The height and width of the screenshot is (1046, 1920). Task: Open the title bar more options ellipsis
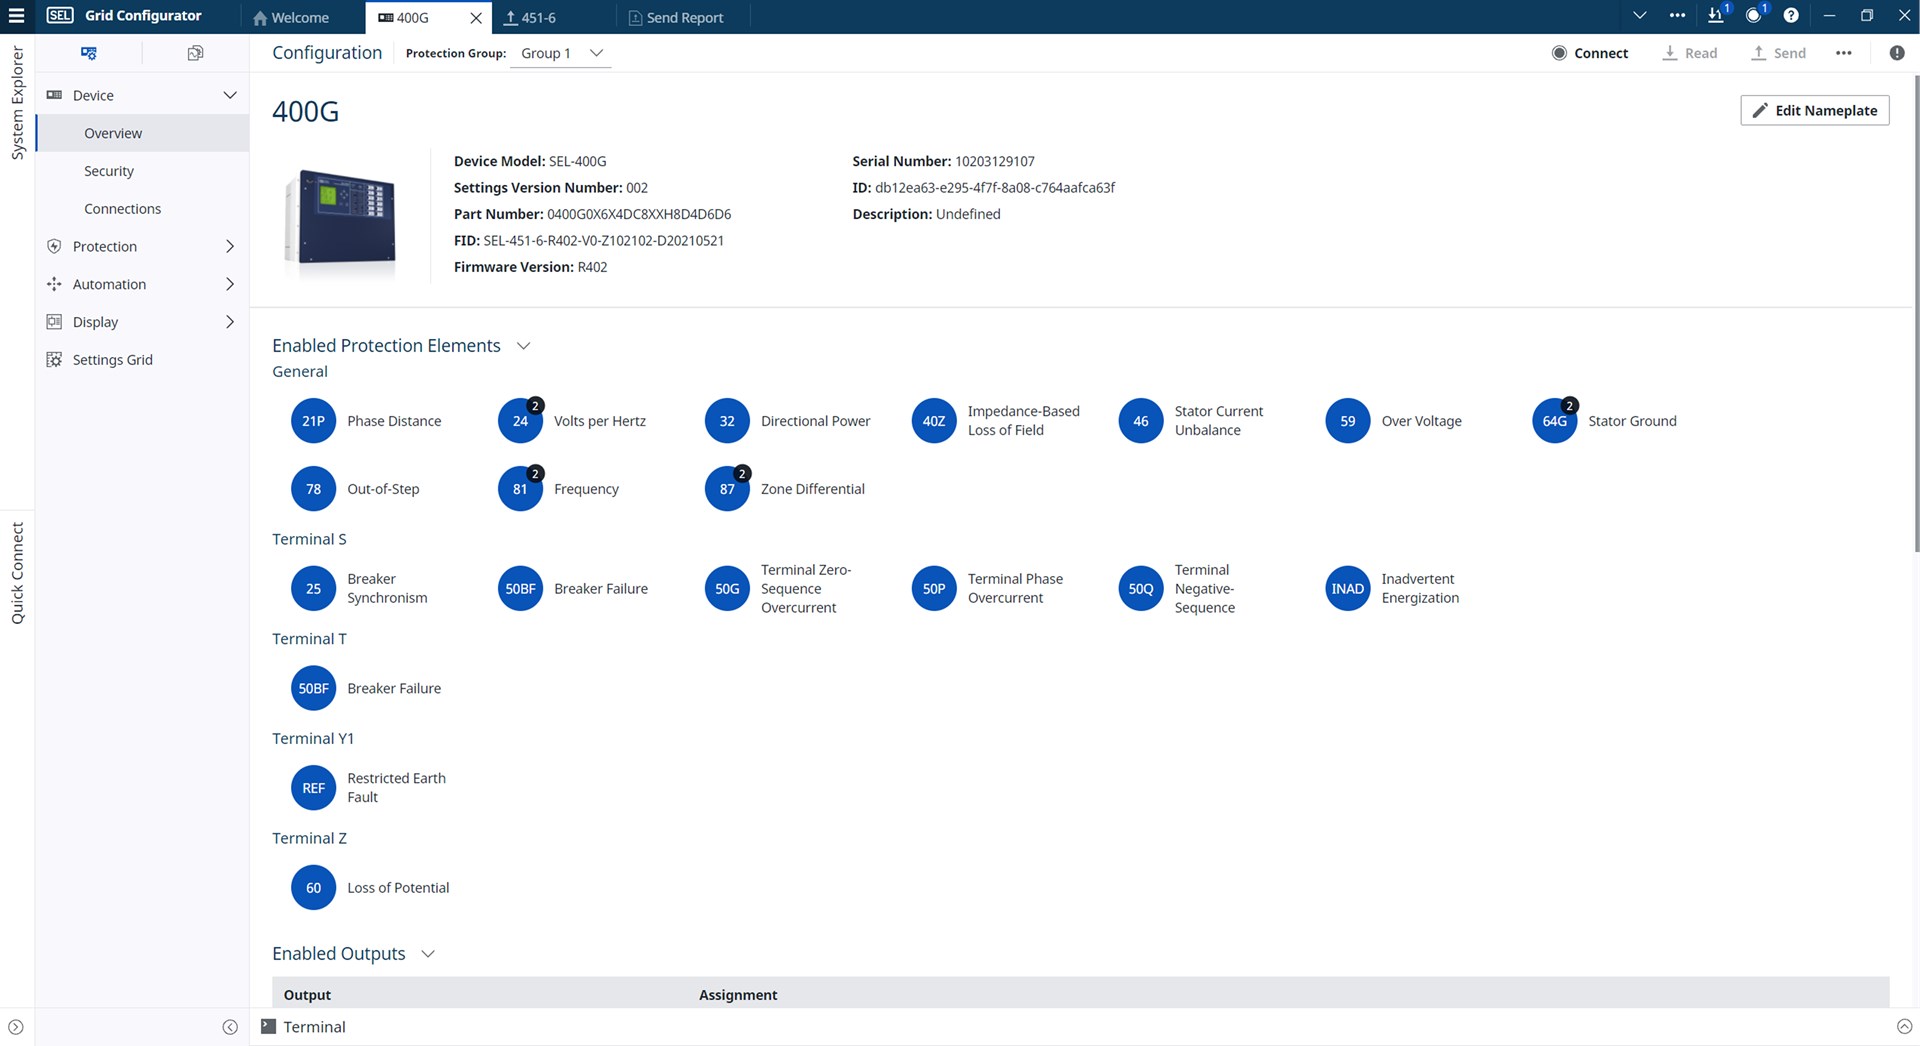point(1677,16)
